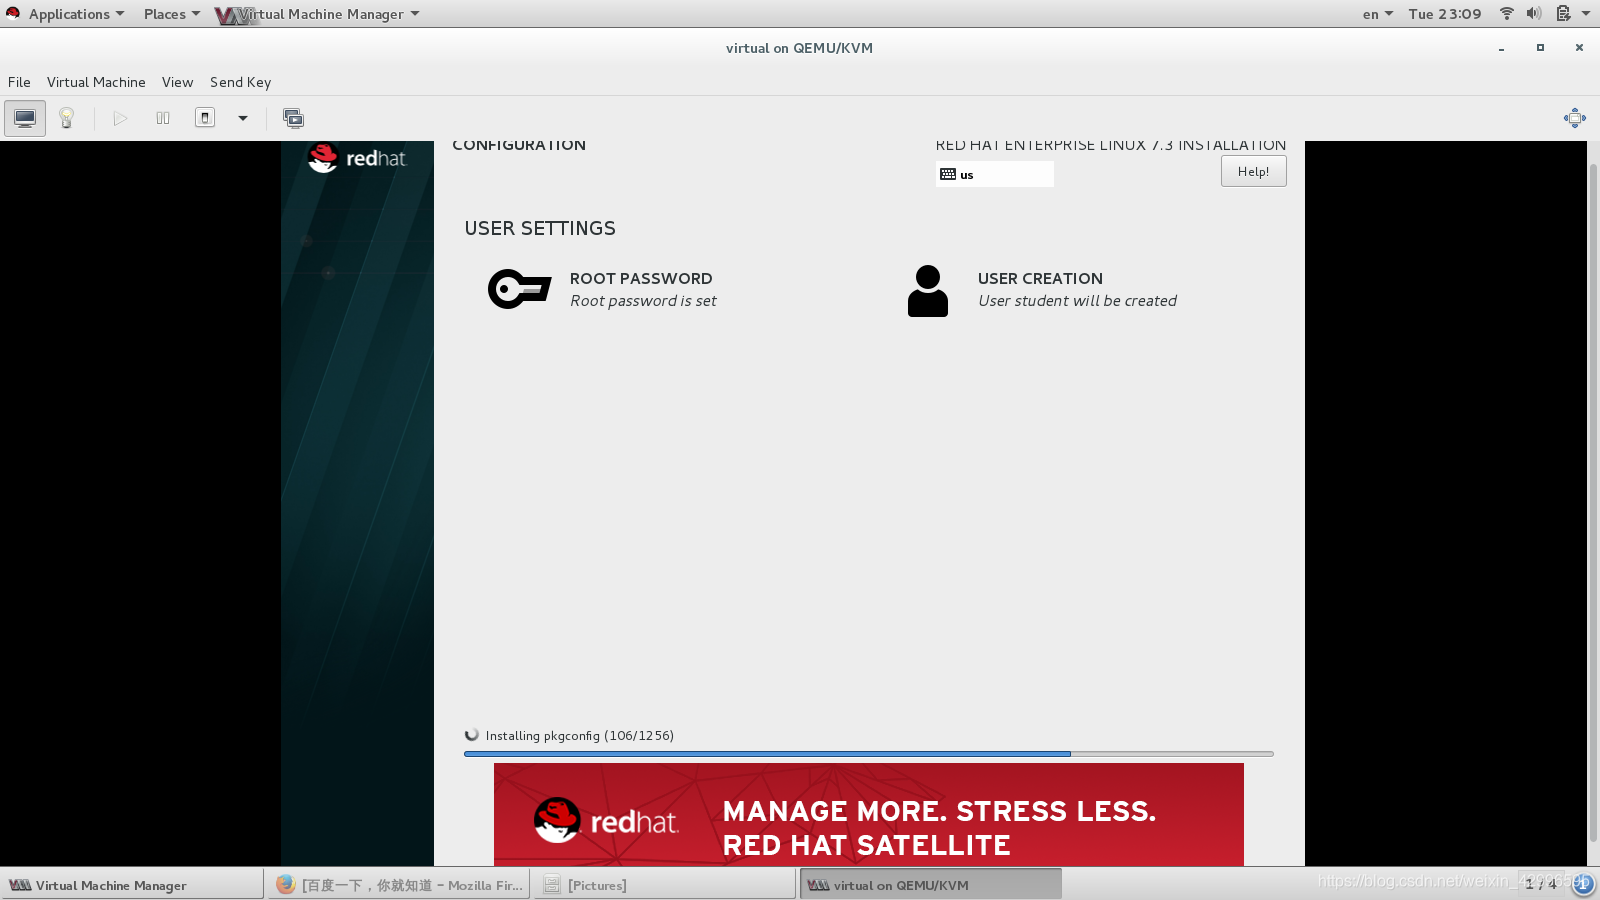1600x900 pixels.
Task: Click the vertical scrollbar of the viewer
Action: pyautogui.click(x=1593, y=503)
